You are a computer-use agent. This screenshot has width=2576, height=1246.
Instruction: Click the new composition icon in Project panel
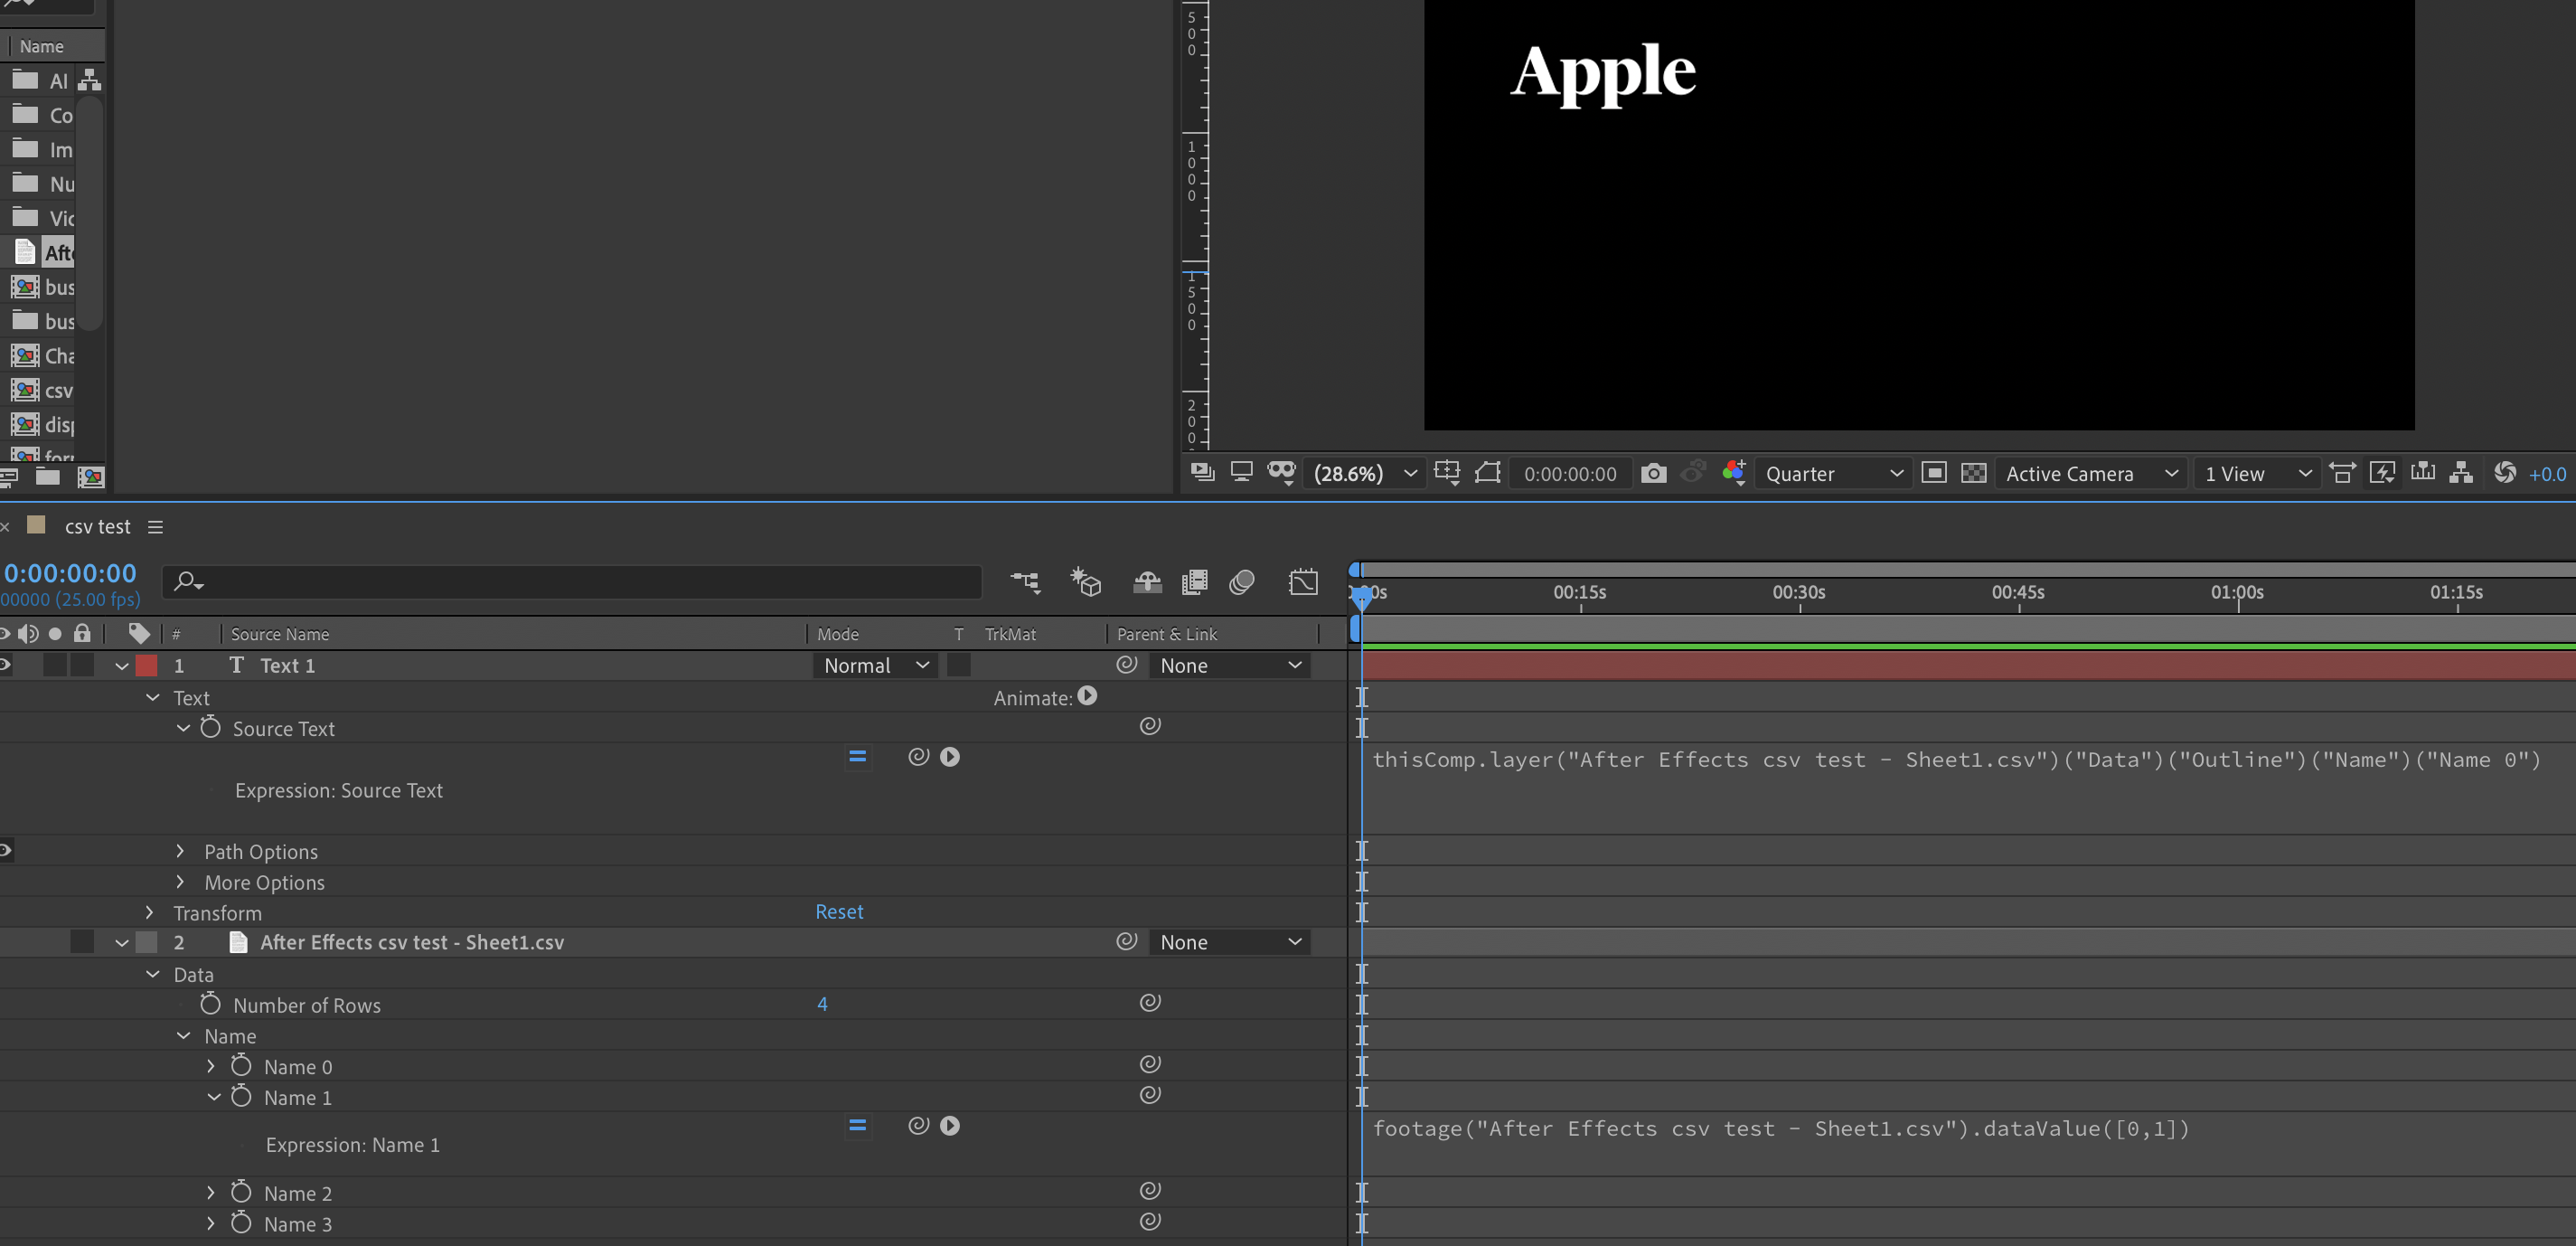click(x=91, y=477)
